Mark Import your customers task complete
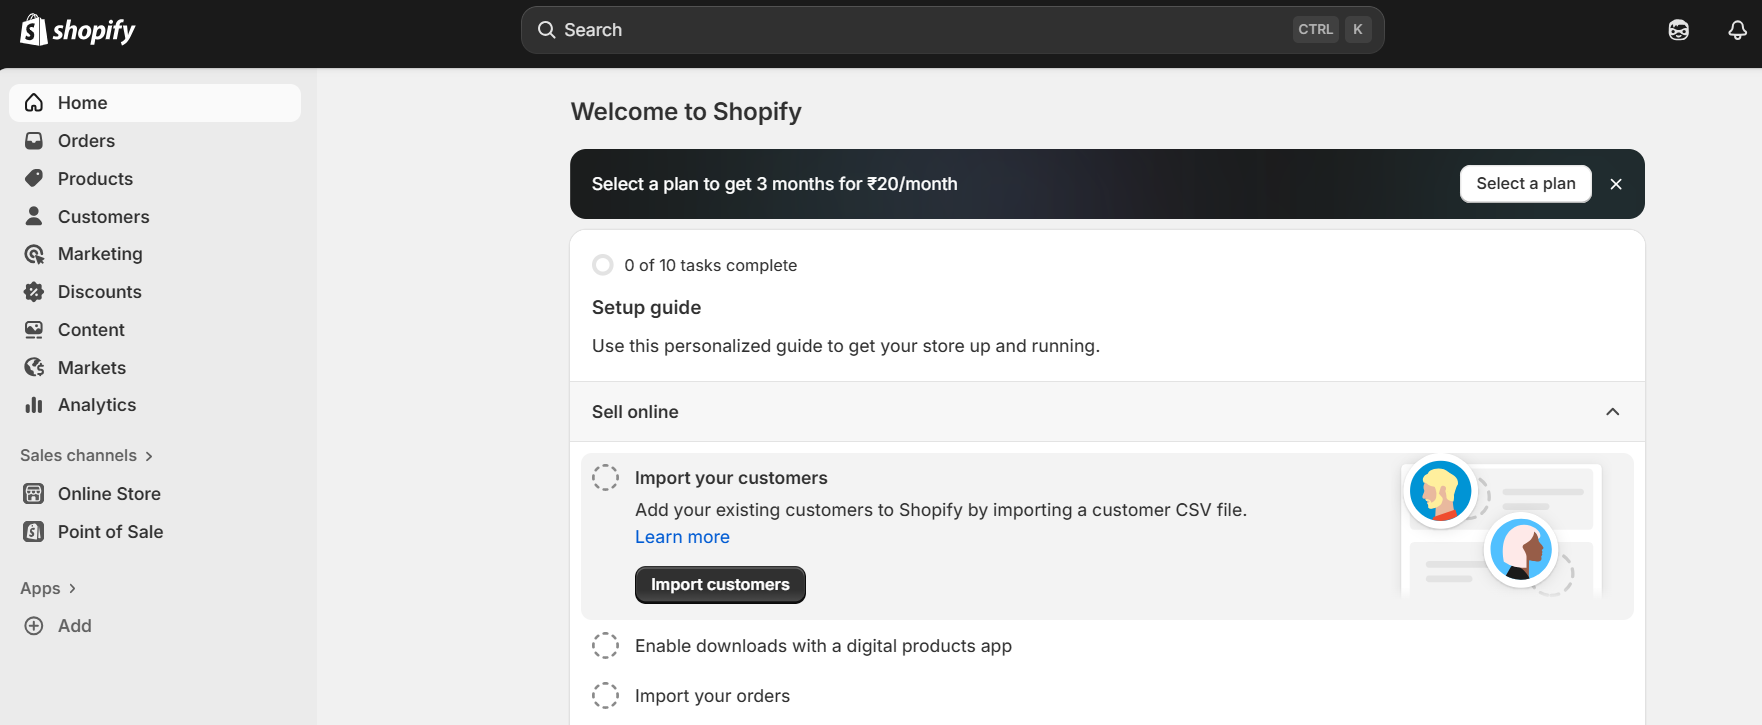The width and height of the screenshot is (1762, 725). click(x=605, y=478)
